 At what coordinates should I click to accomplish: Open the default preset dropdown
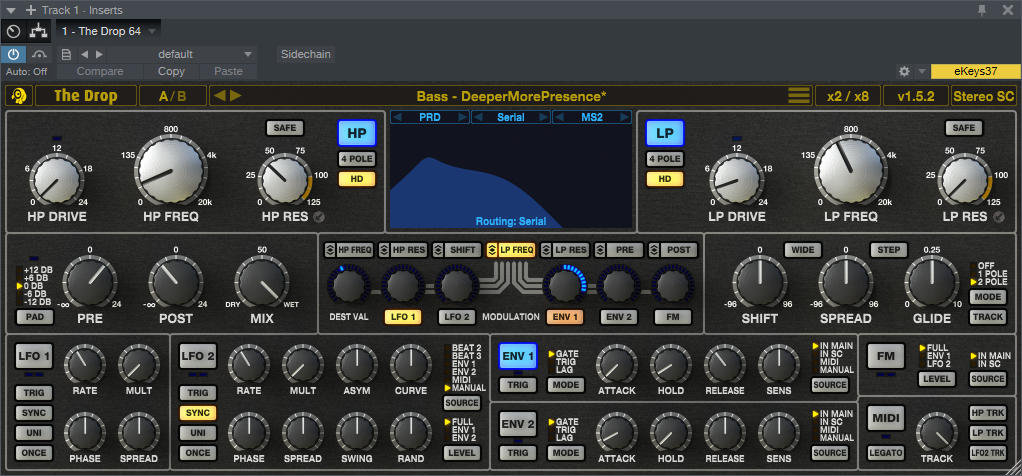pyautogui.click(x=182, y=54)
